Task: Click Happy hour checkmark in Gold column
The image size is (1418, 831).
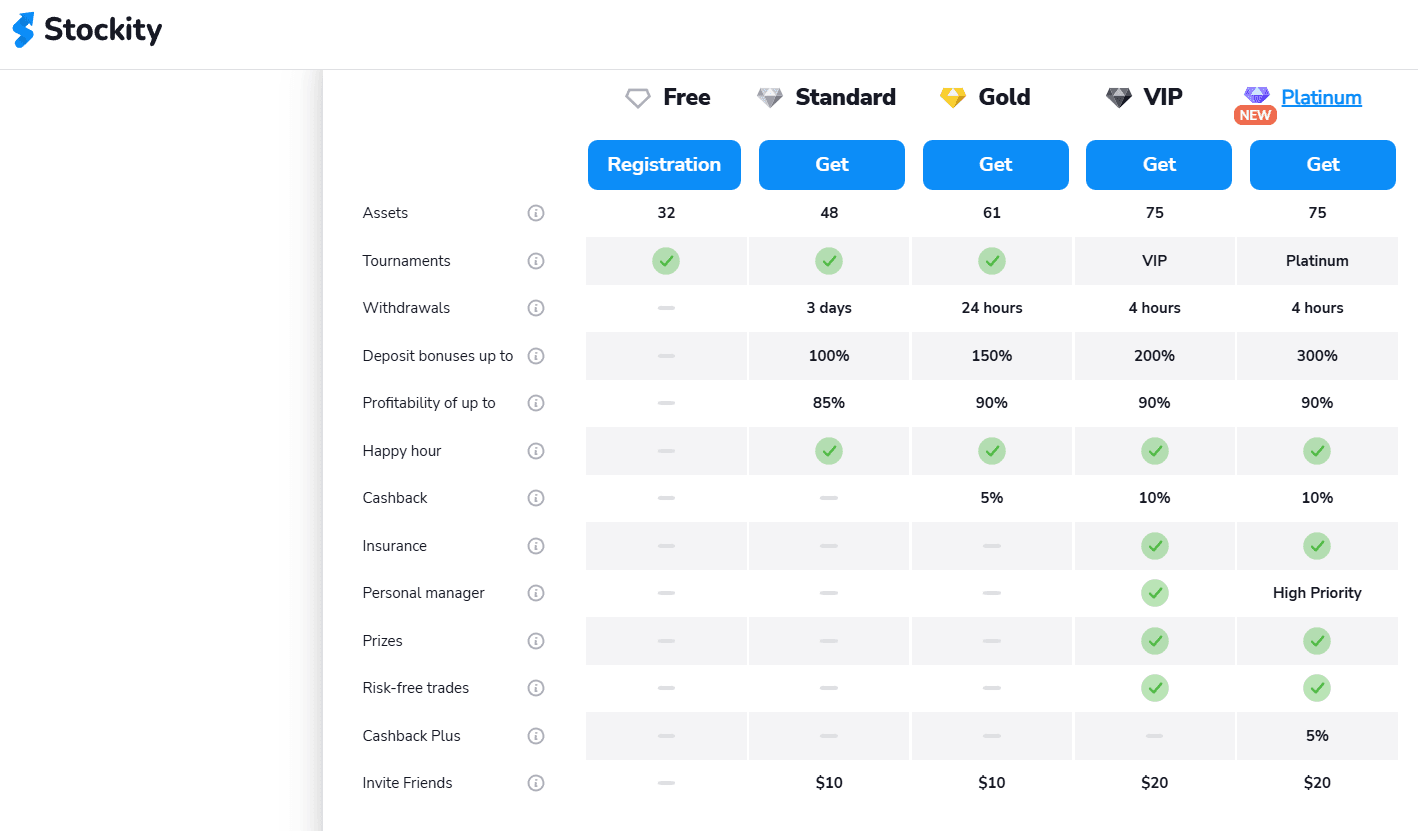Action: click(992, 451)
